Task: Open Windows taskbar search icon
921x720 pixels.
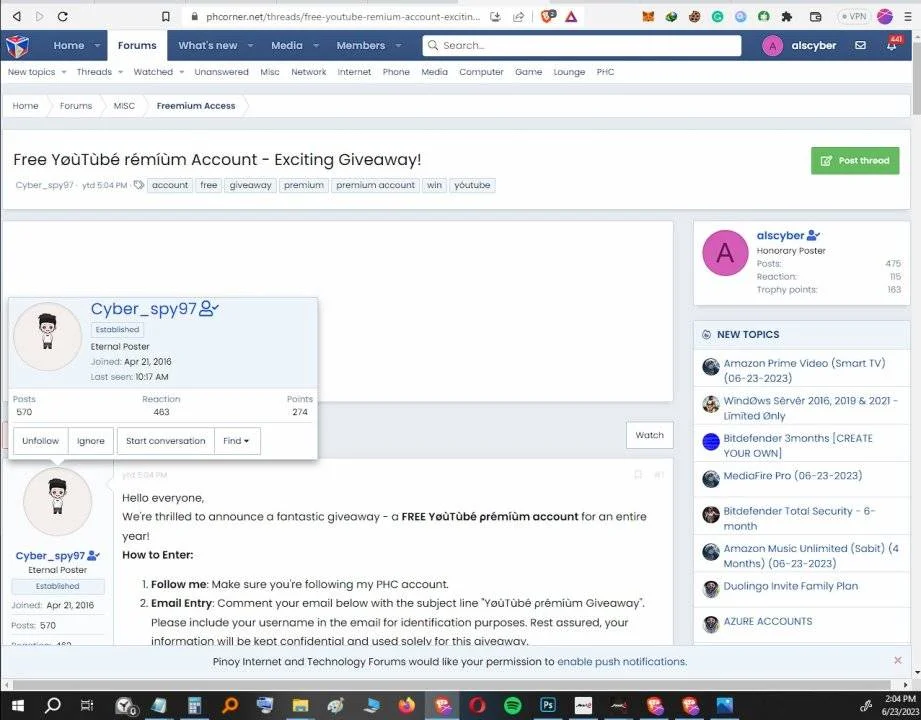Action: [x=52, y=705]
